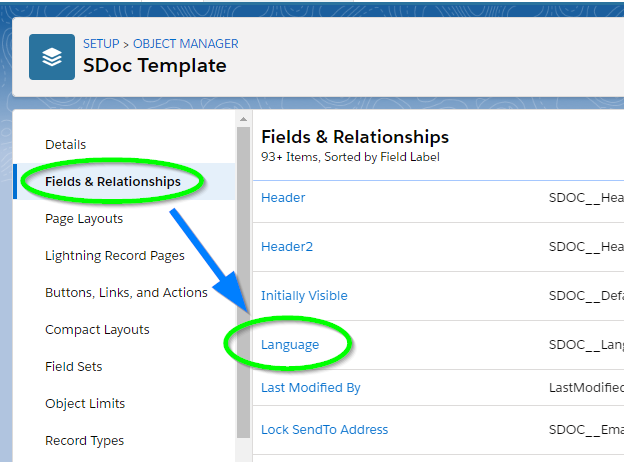Click the API name in the Header row

click(x=586, y=197)
